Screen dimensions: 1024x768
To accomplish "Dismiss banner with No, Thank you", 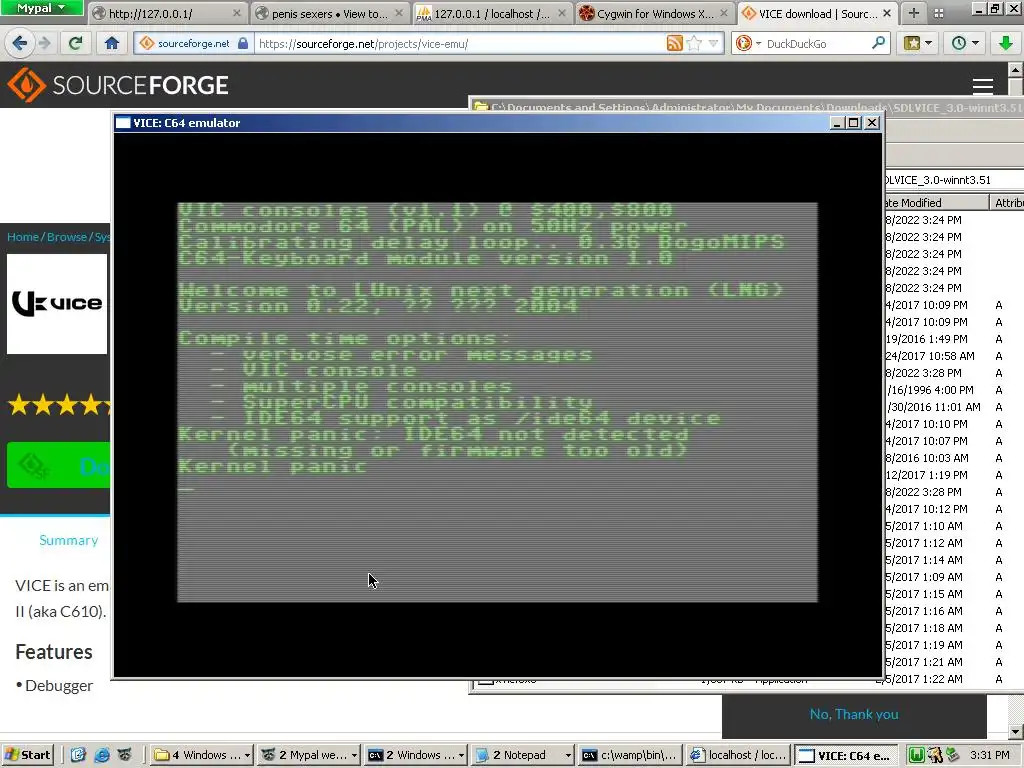I will (x=854, y=714).
